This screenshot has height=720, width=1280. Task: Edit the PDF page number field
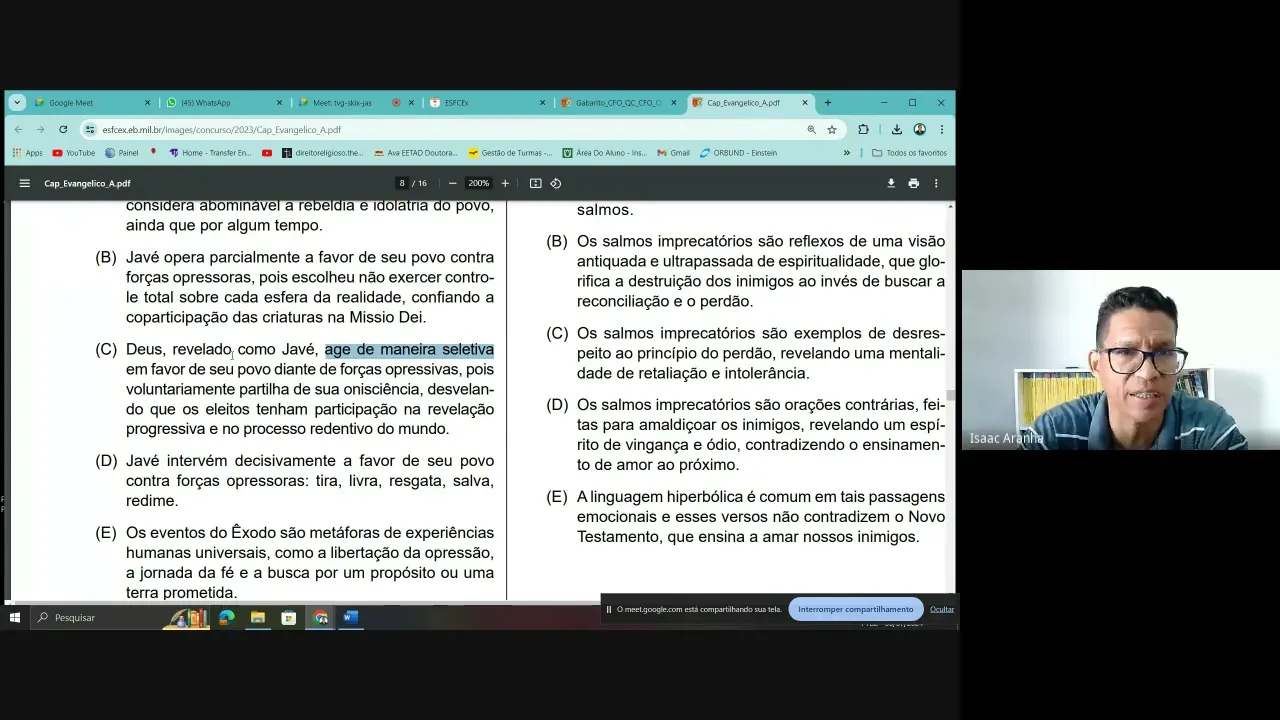point(402,183)
